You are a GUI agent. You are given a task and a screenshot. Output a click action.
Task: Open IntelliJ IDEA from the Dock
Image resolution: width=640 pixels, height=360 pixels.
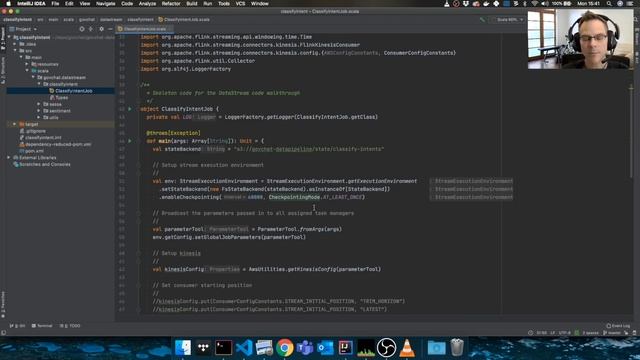(x=345, y=348)
